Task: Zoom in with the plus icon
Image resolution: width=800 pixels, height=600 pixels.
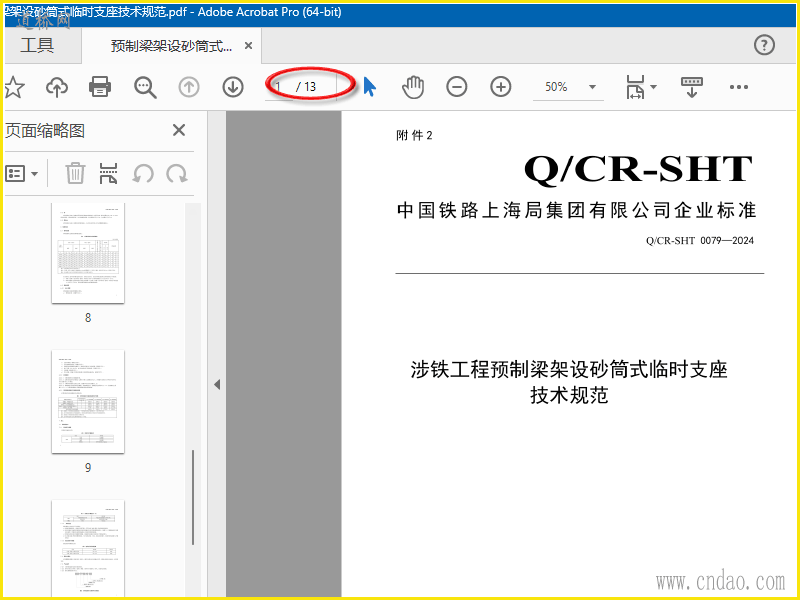Action: pos(501,87)
